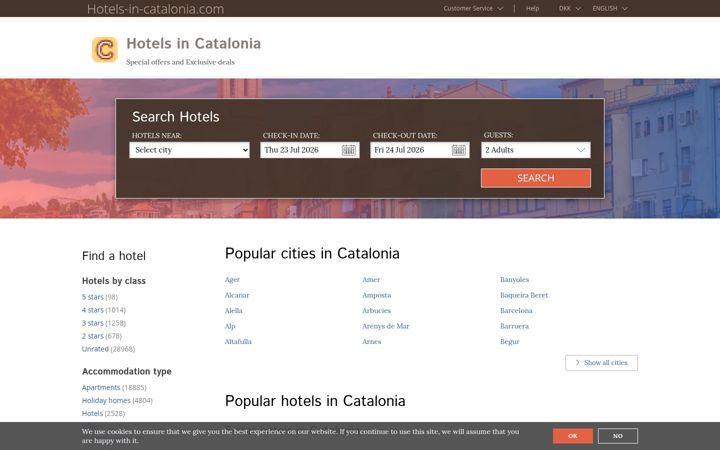Open the Banyoles city link

click(514, 280)
